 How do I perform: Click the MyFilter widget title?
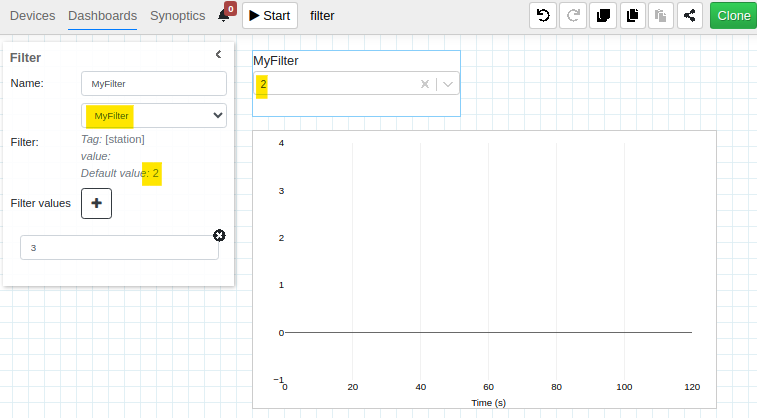276,61
